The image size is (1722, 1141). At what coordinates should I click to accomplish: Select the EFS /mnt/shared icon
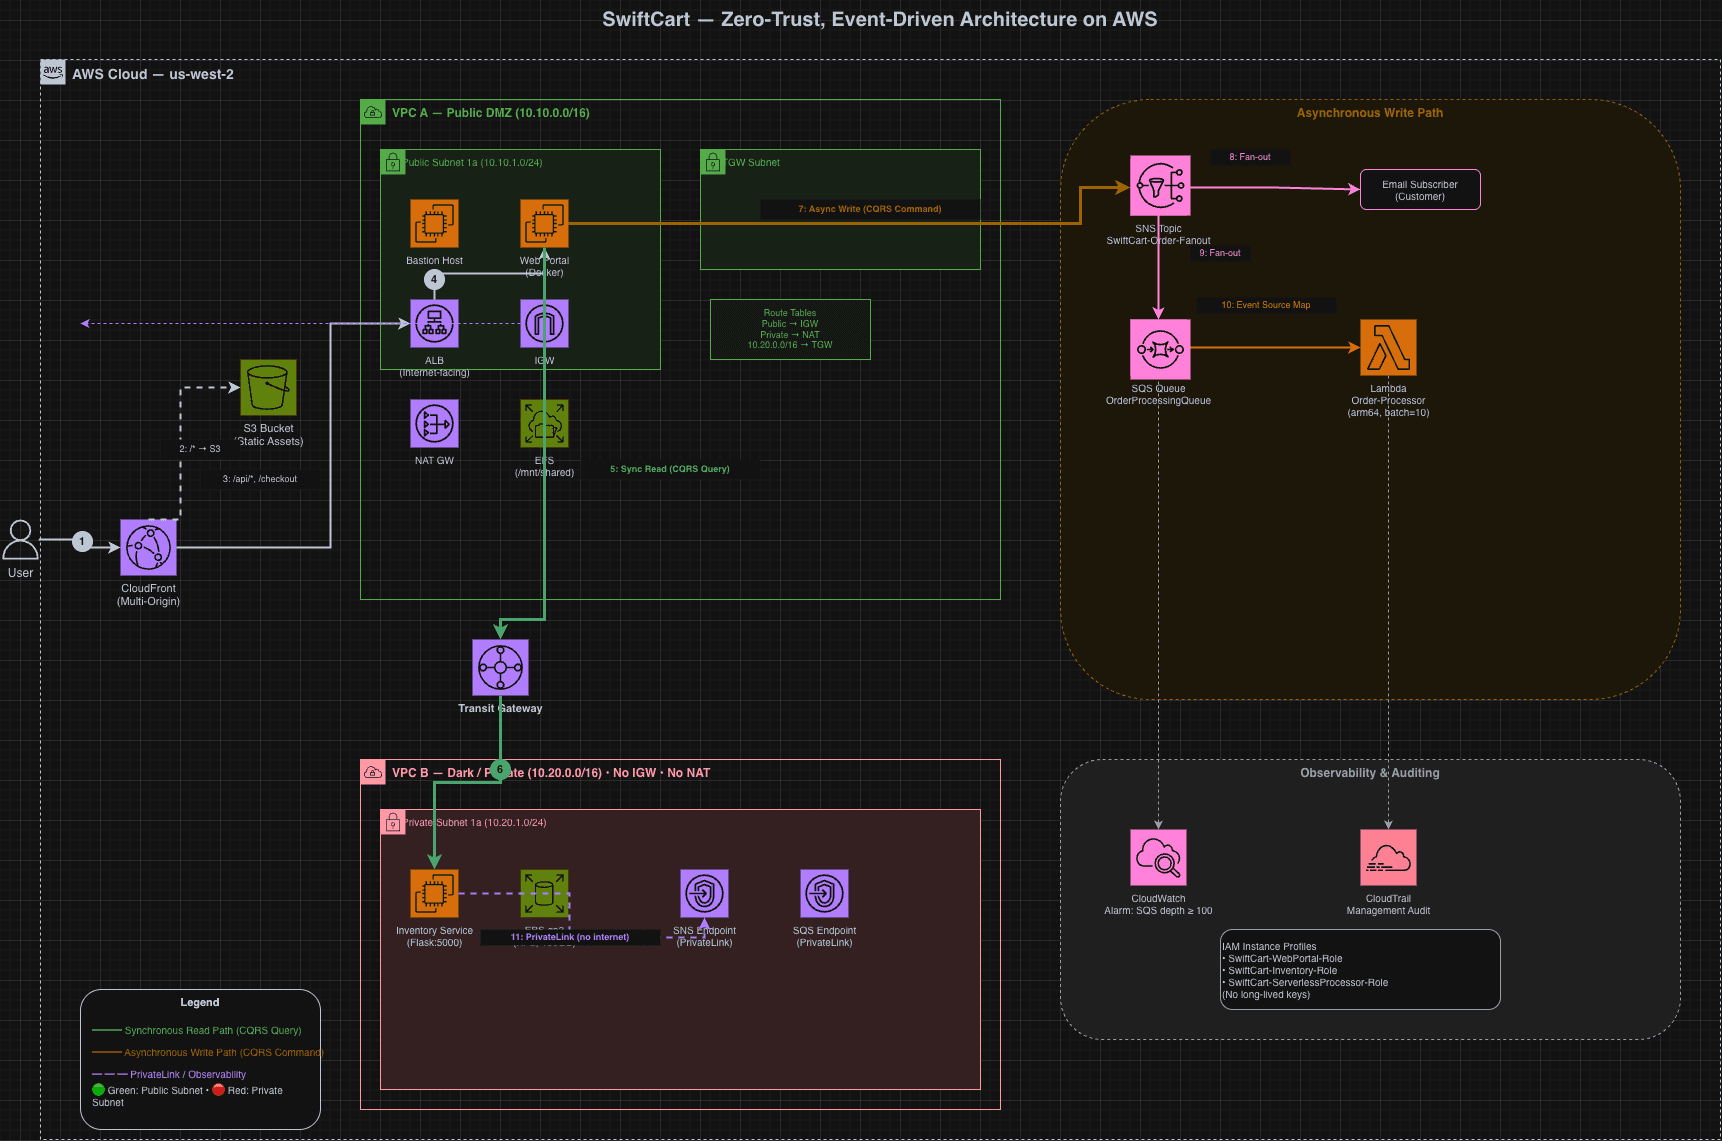point(544,424)
